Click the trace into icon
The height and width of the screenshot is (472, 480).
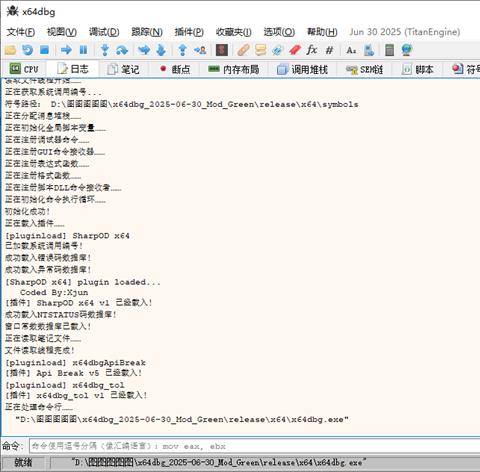(x=144, y=50)
